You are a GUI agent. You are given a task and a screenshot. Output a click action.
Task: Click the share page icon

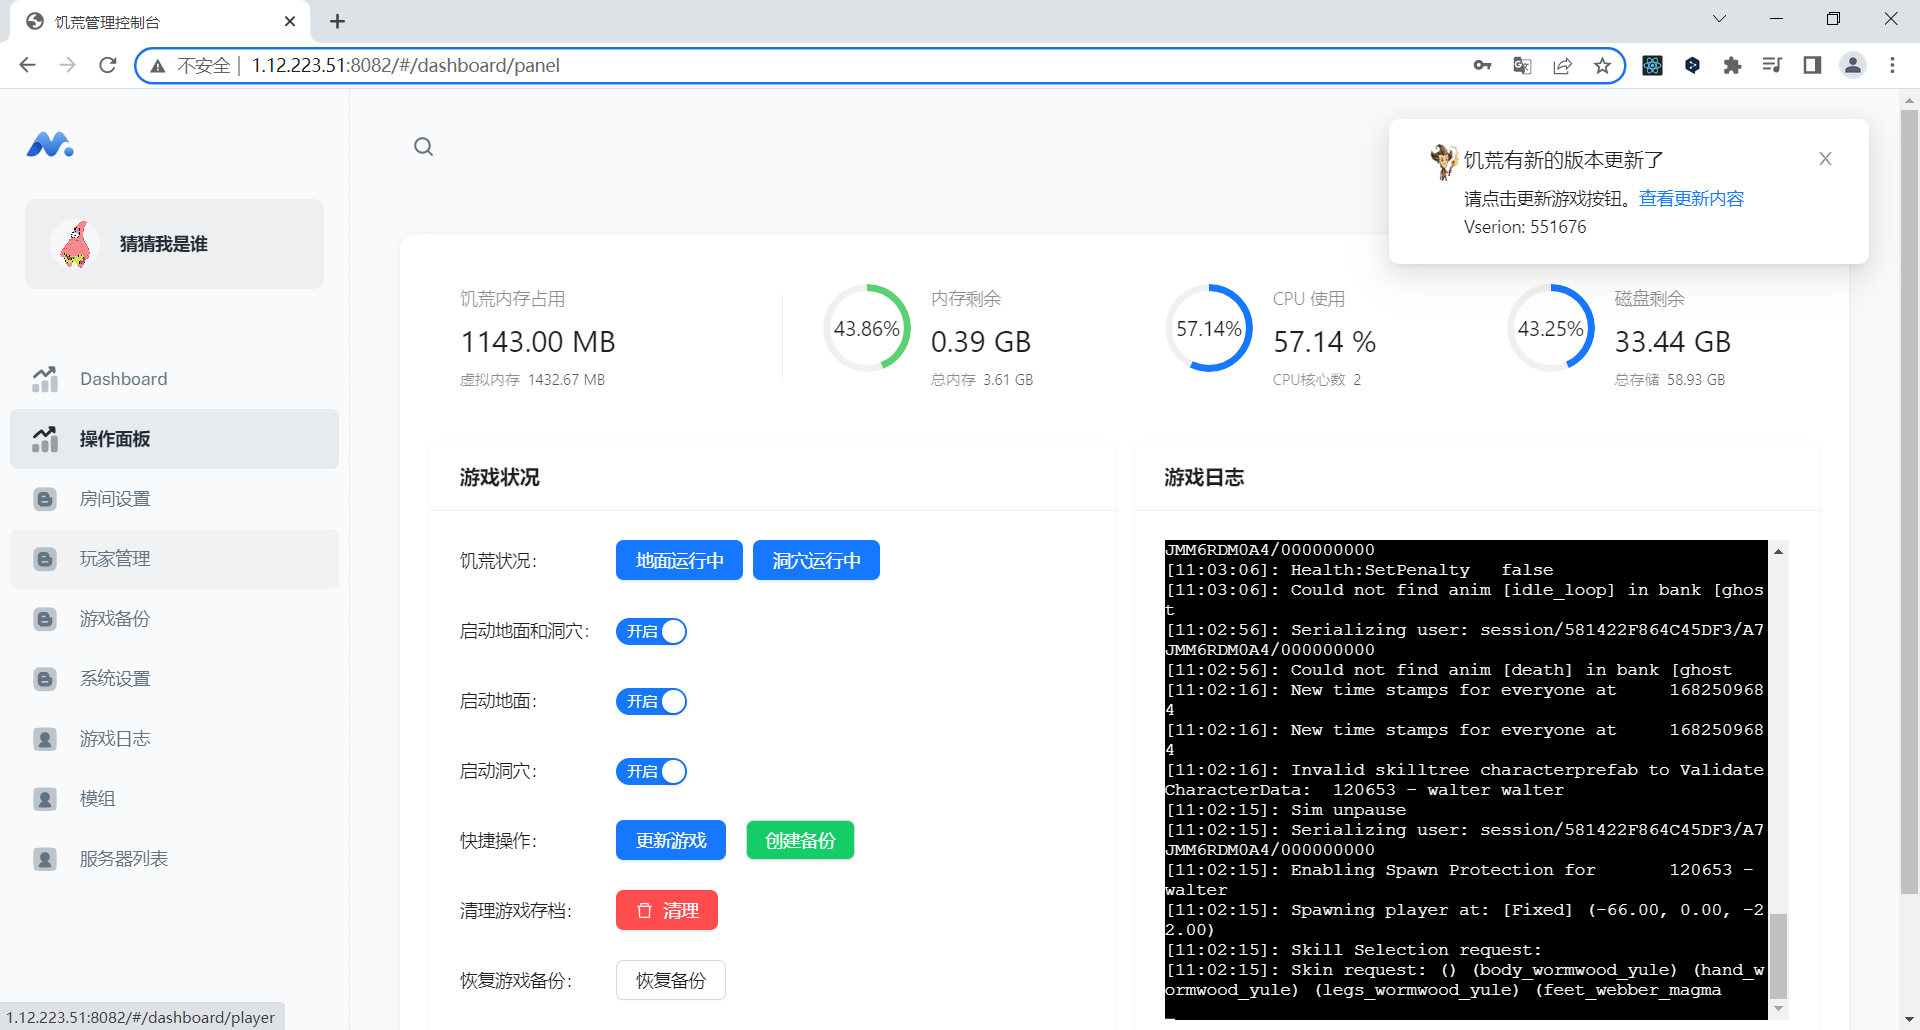point(1562,65)
